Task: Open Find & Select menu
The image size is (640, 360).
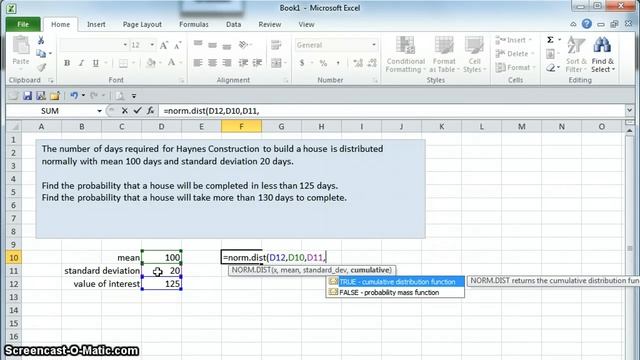Action: click(x=602, y=54)
